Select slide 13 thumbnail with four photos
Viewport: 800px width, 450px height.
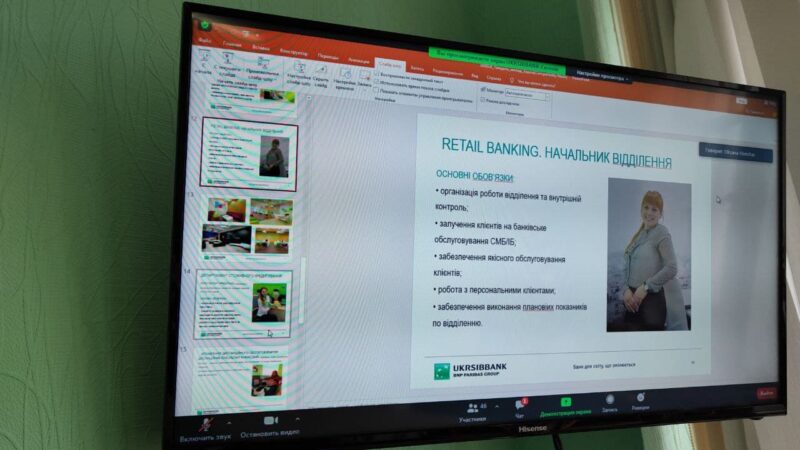(x=247, y=226)
